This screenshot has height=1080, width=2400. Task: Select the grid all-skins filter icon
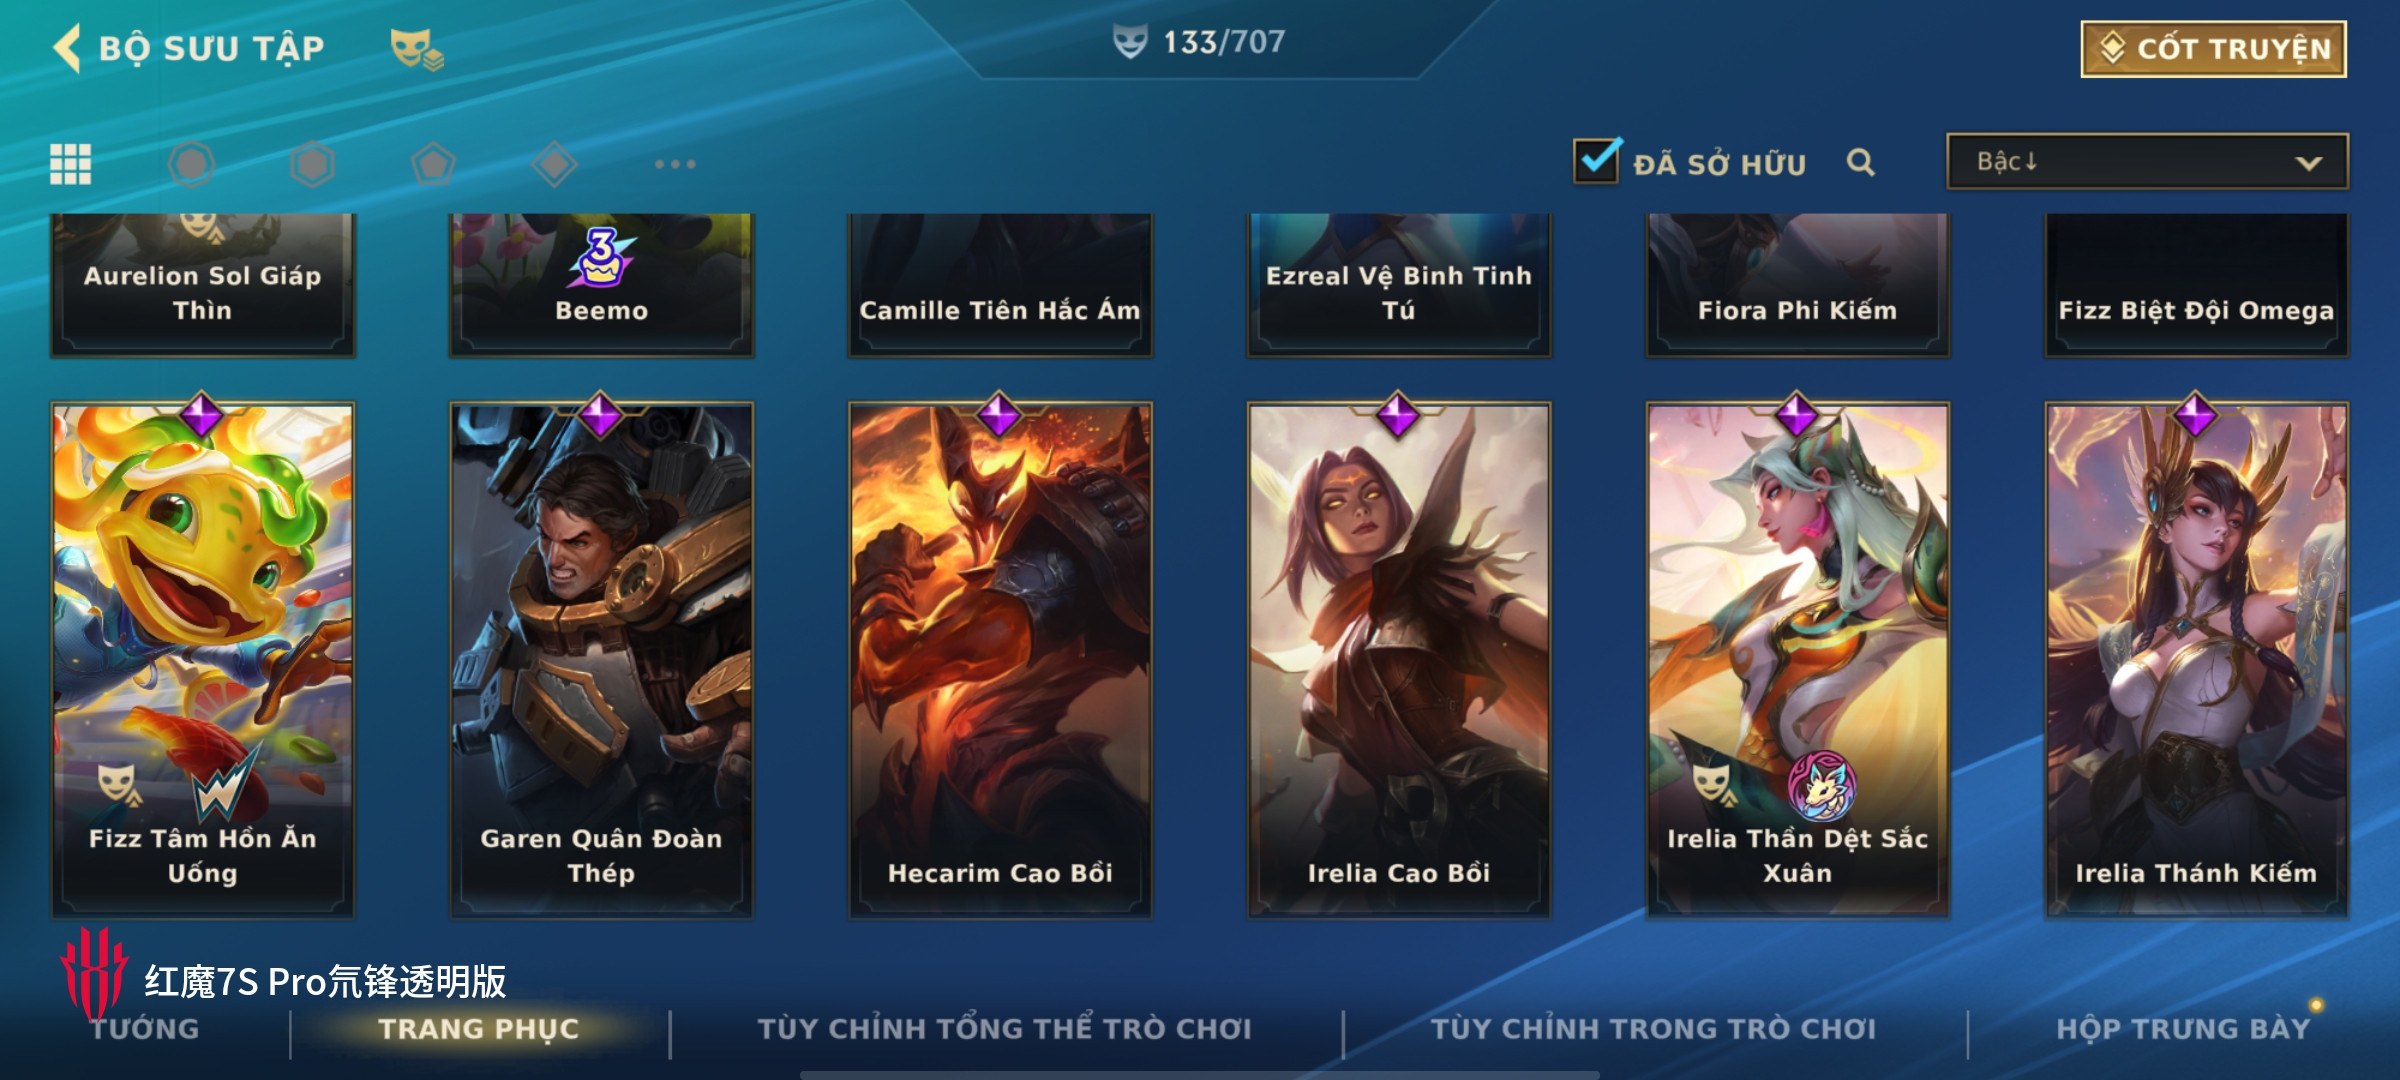pos(71,164)
